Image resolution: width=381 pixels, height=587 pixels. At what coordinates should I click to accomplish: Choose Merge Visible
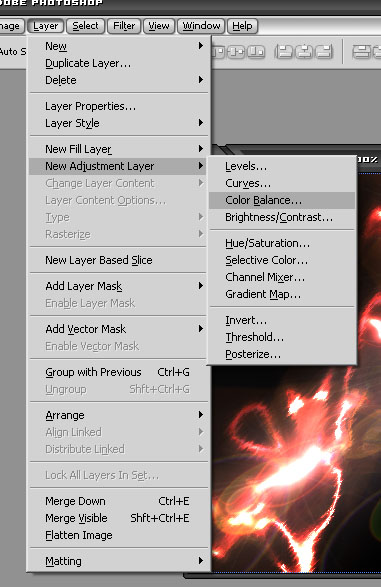118,518
